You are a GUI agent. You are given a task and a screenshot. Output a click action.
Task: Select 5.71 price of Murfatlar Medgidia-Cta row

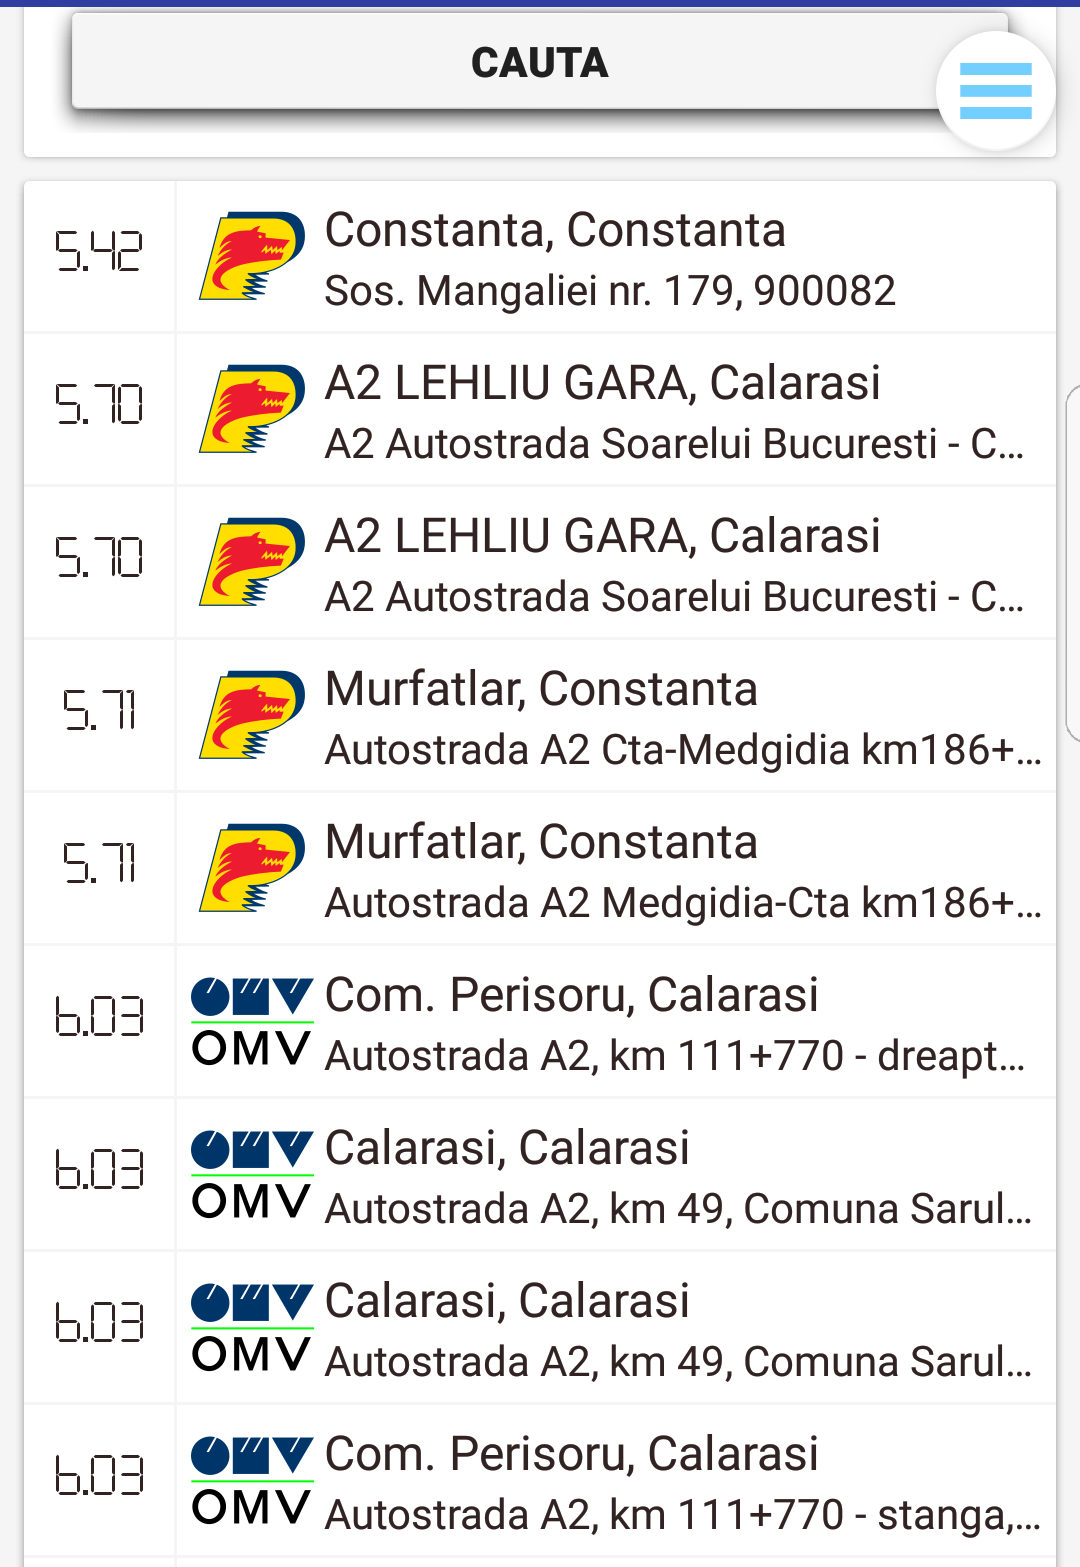pyautogui.click(x=99, y=863)
